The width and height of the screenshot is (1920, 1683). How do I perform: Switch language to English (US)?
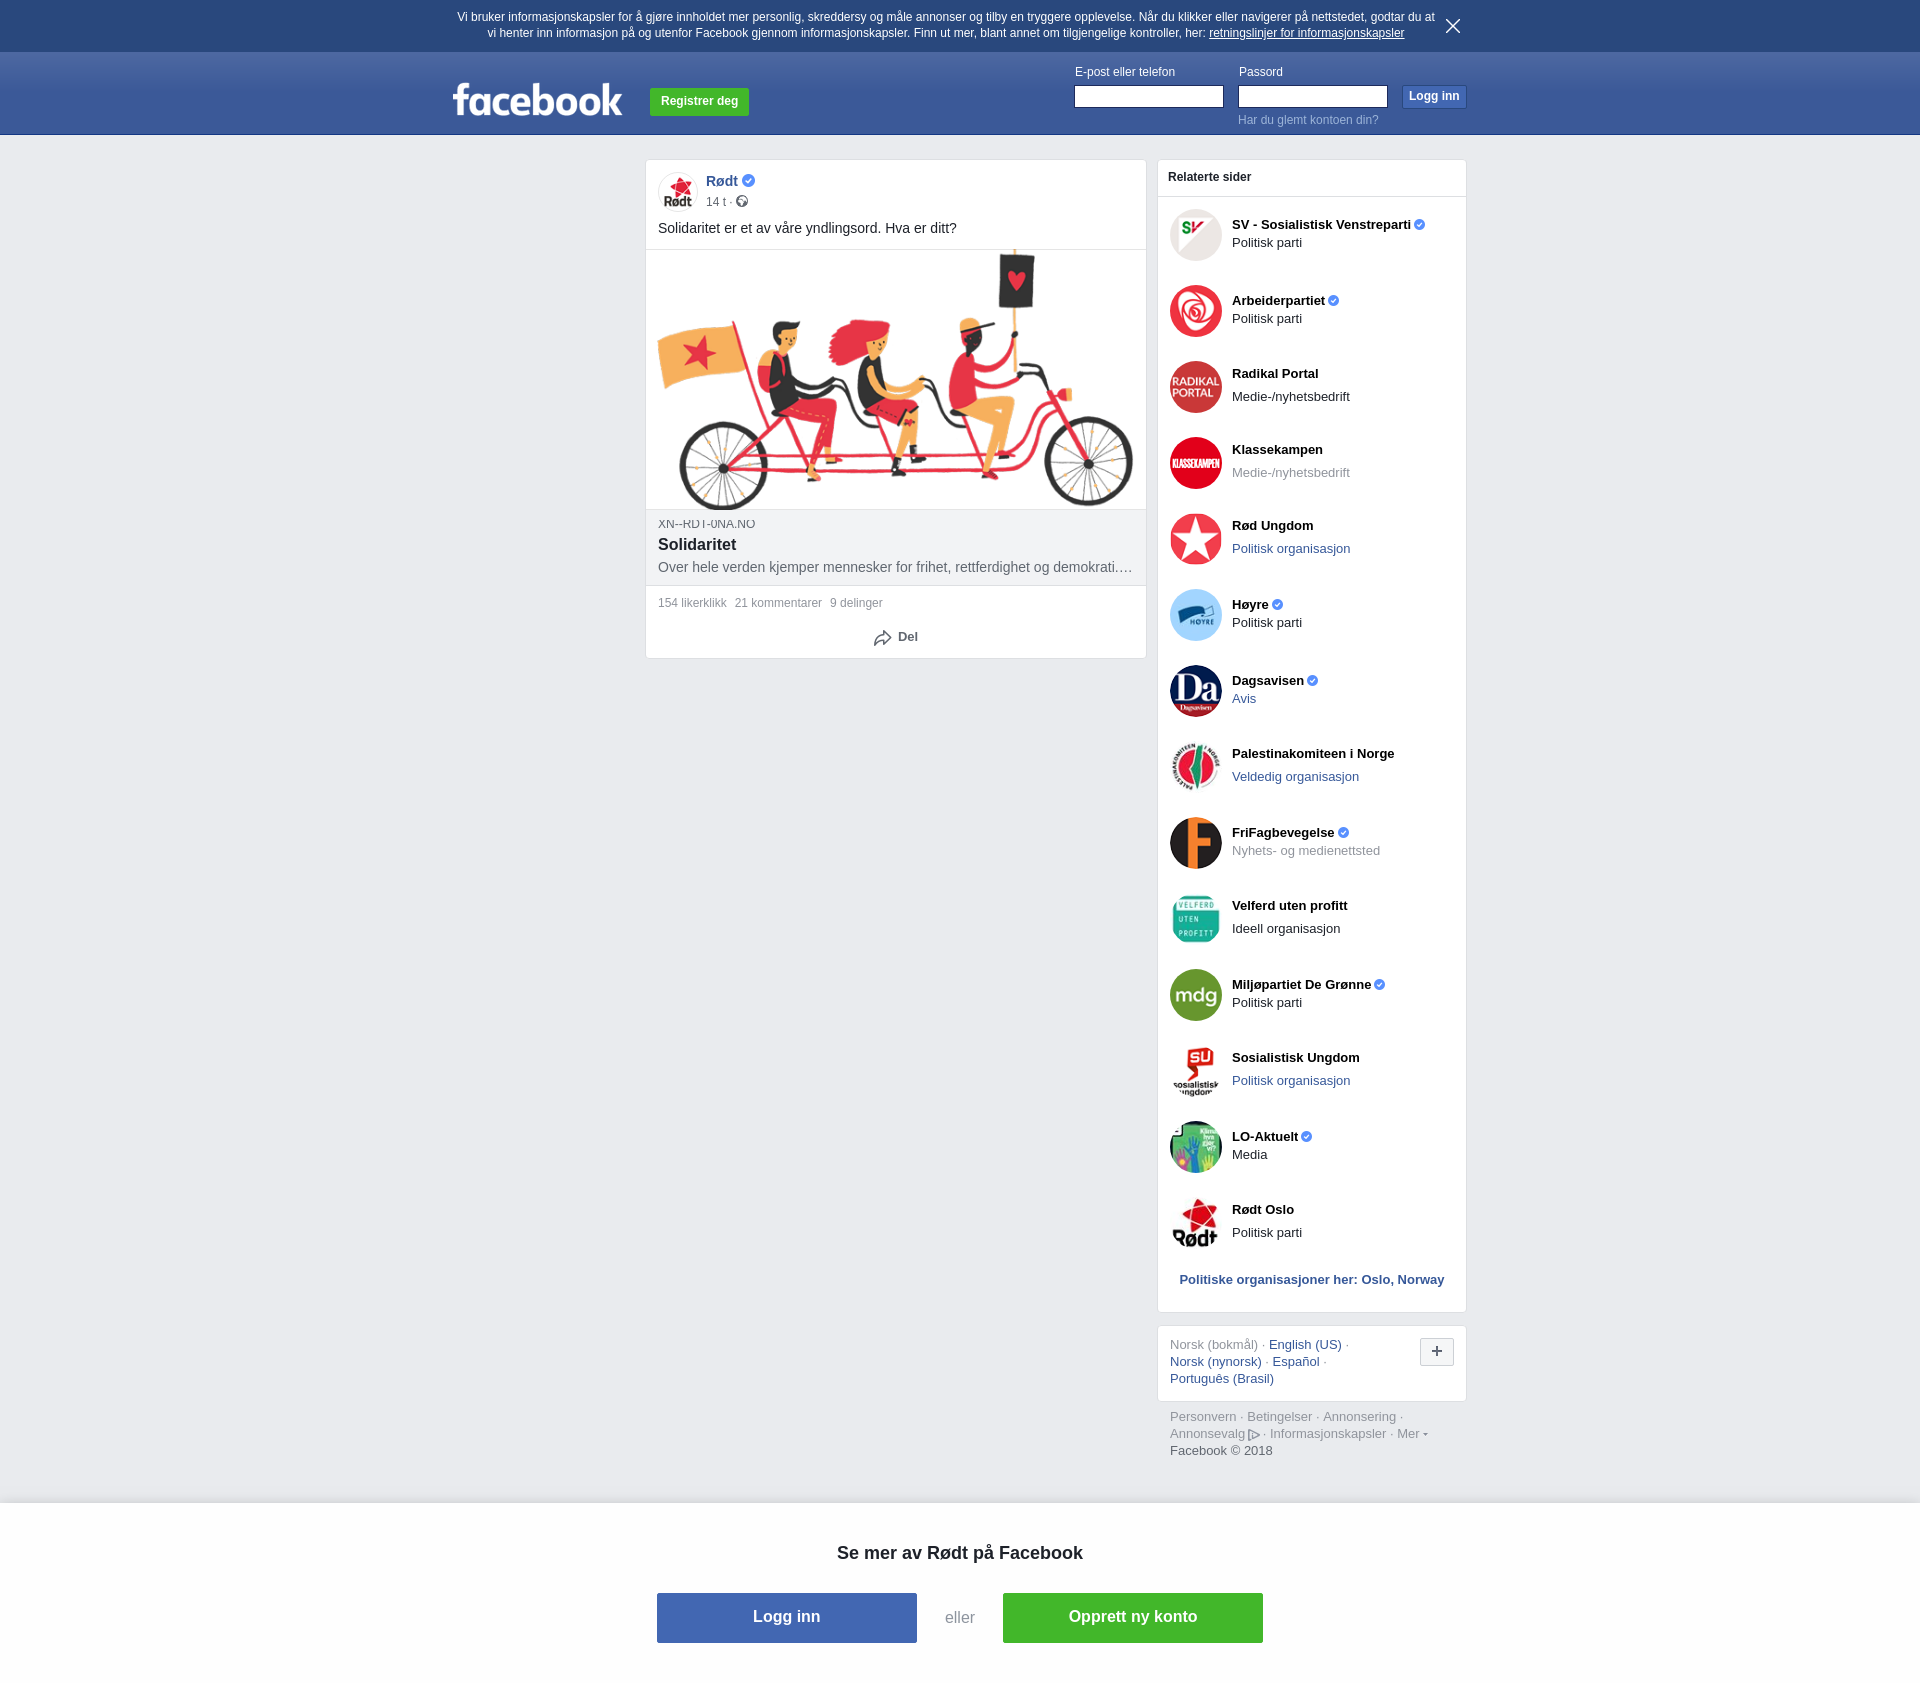coord(1305,1345)
